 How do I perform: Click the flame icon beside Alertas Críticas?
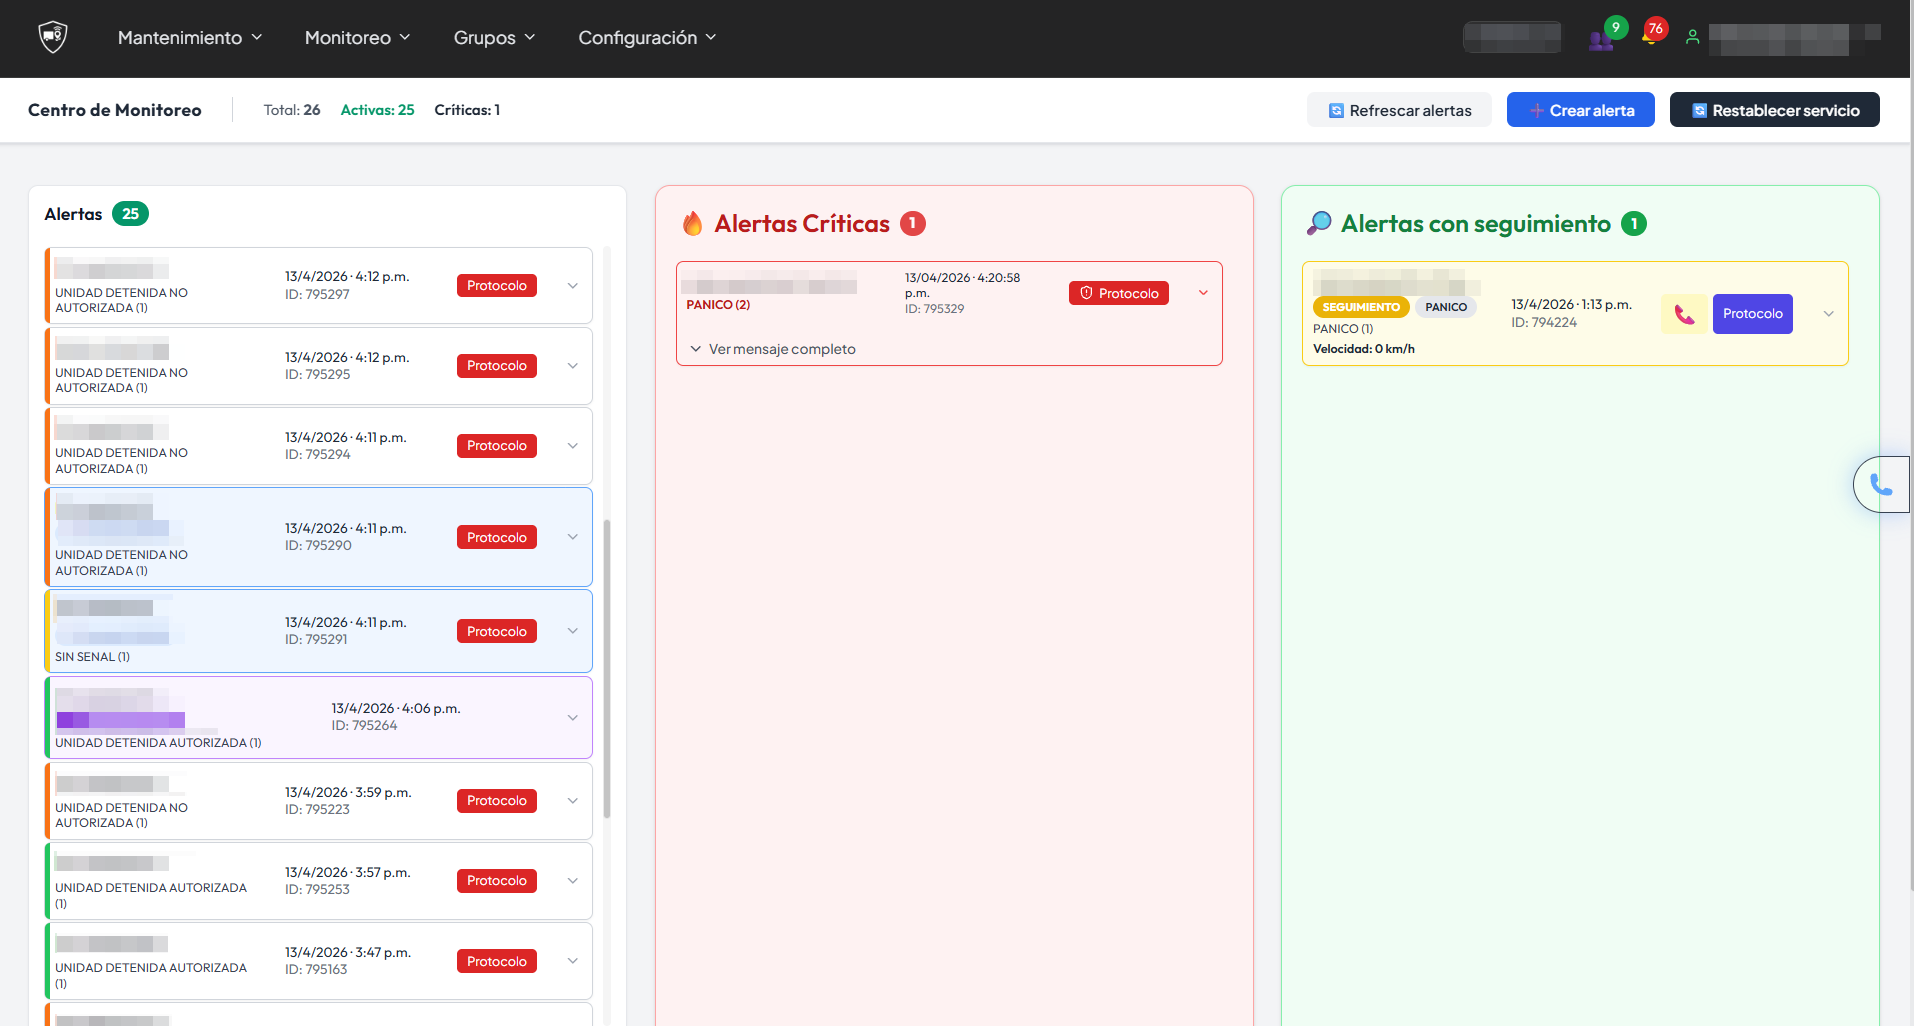tap(692, 223)
